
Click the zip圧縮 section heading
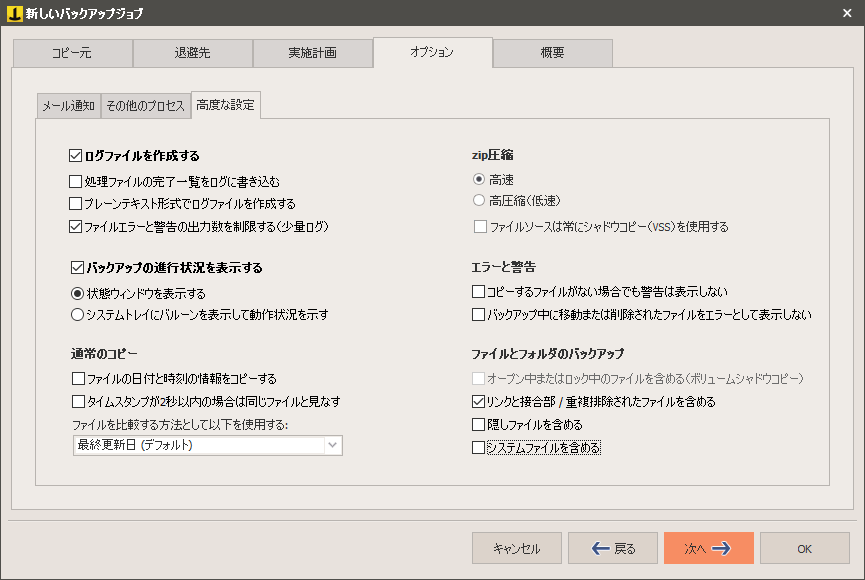[493, 155]
